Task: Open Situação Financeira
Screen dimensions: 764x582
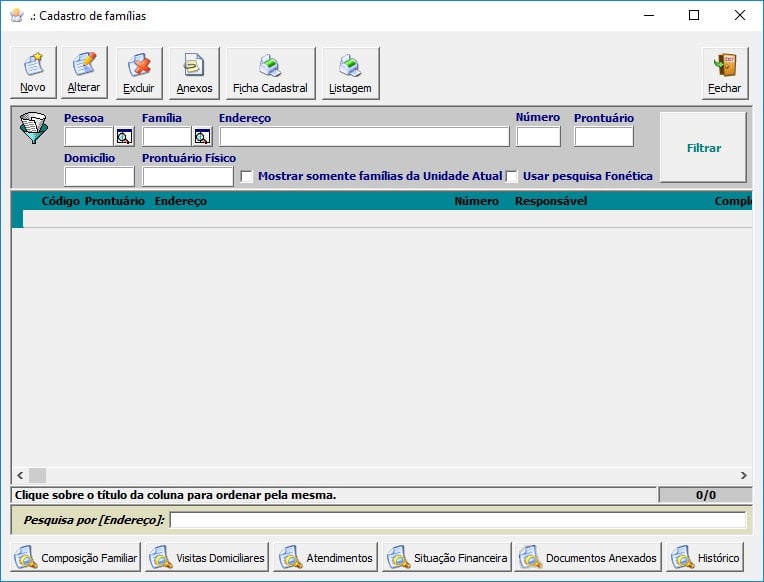Action: (x=447, y=558)
